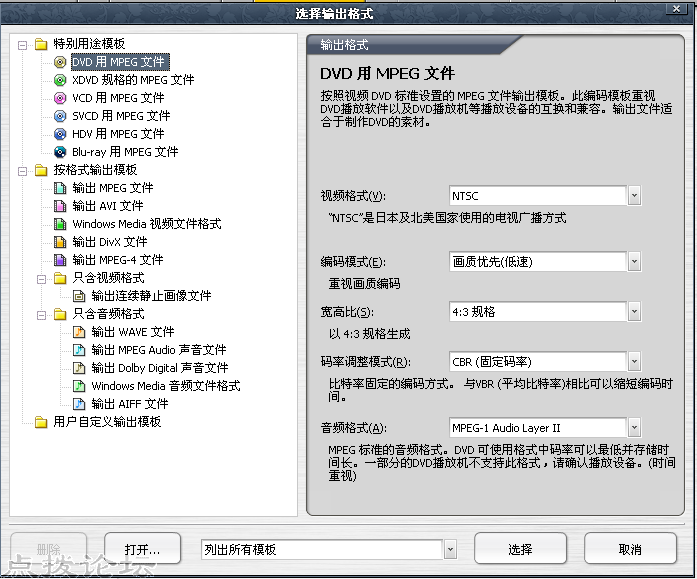Select the 输出 MPEG Audio 声音文件 label

point(159,350)
